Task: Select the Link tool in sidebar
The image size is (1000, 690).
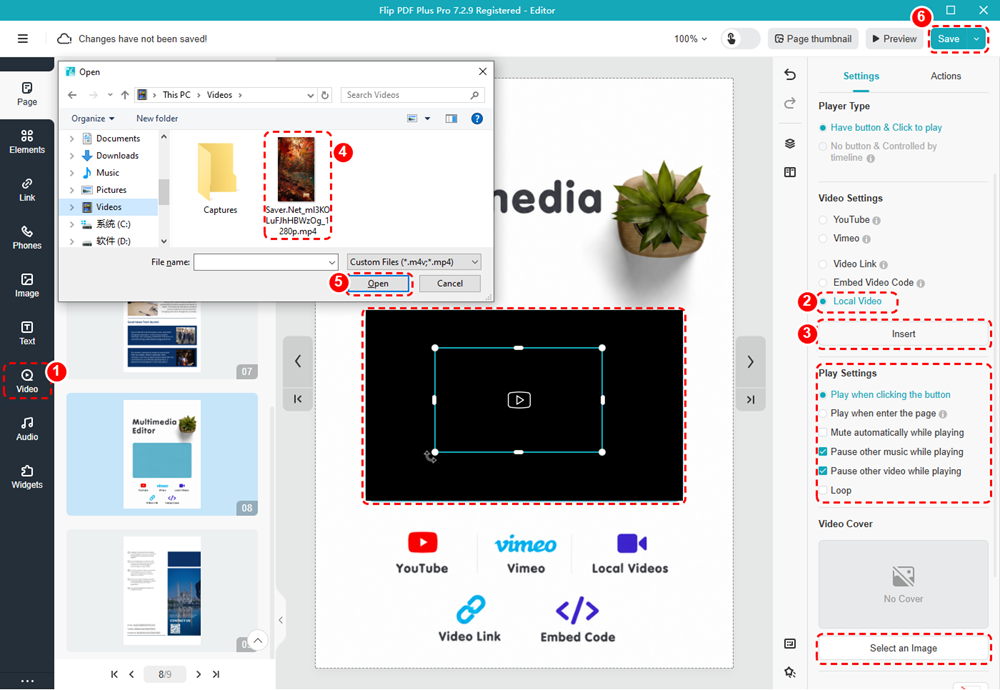Action: click(x=27, y=189)
